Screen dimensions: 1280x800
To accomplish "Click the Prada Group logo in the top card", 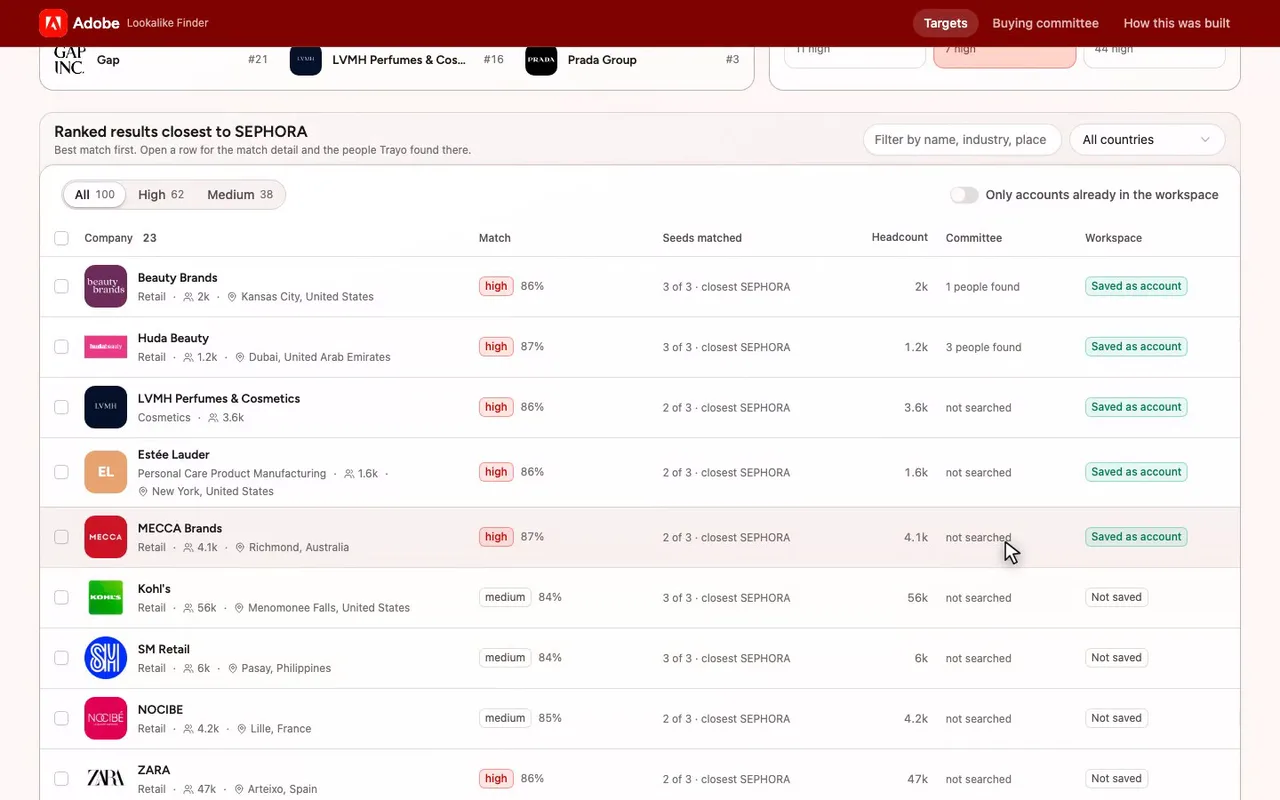I will 541,60.
